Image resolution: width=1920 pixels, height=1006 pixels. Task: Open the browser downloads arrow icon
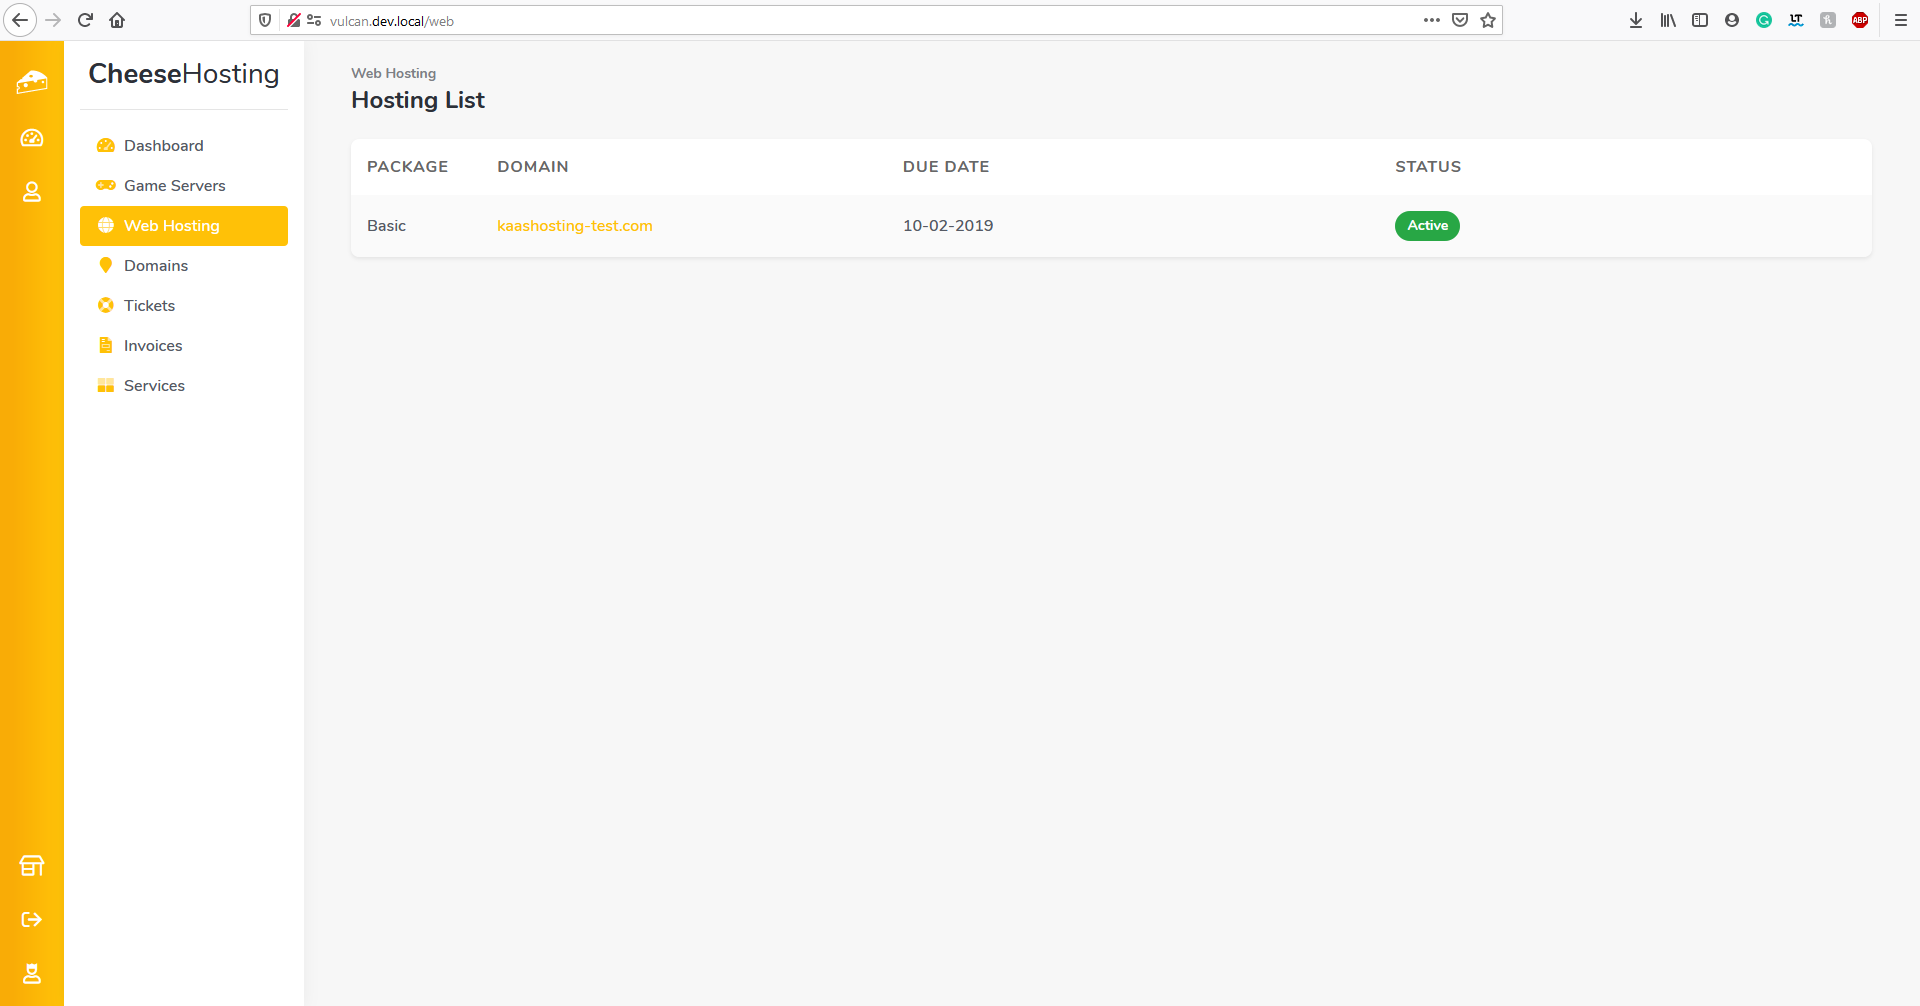[1636, 20]
